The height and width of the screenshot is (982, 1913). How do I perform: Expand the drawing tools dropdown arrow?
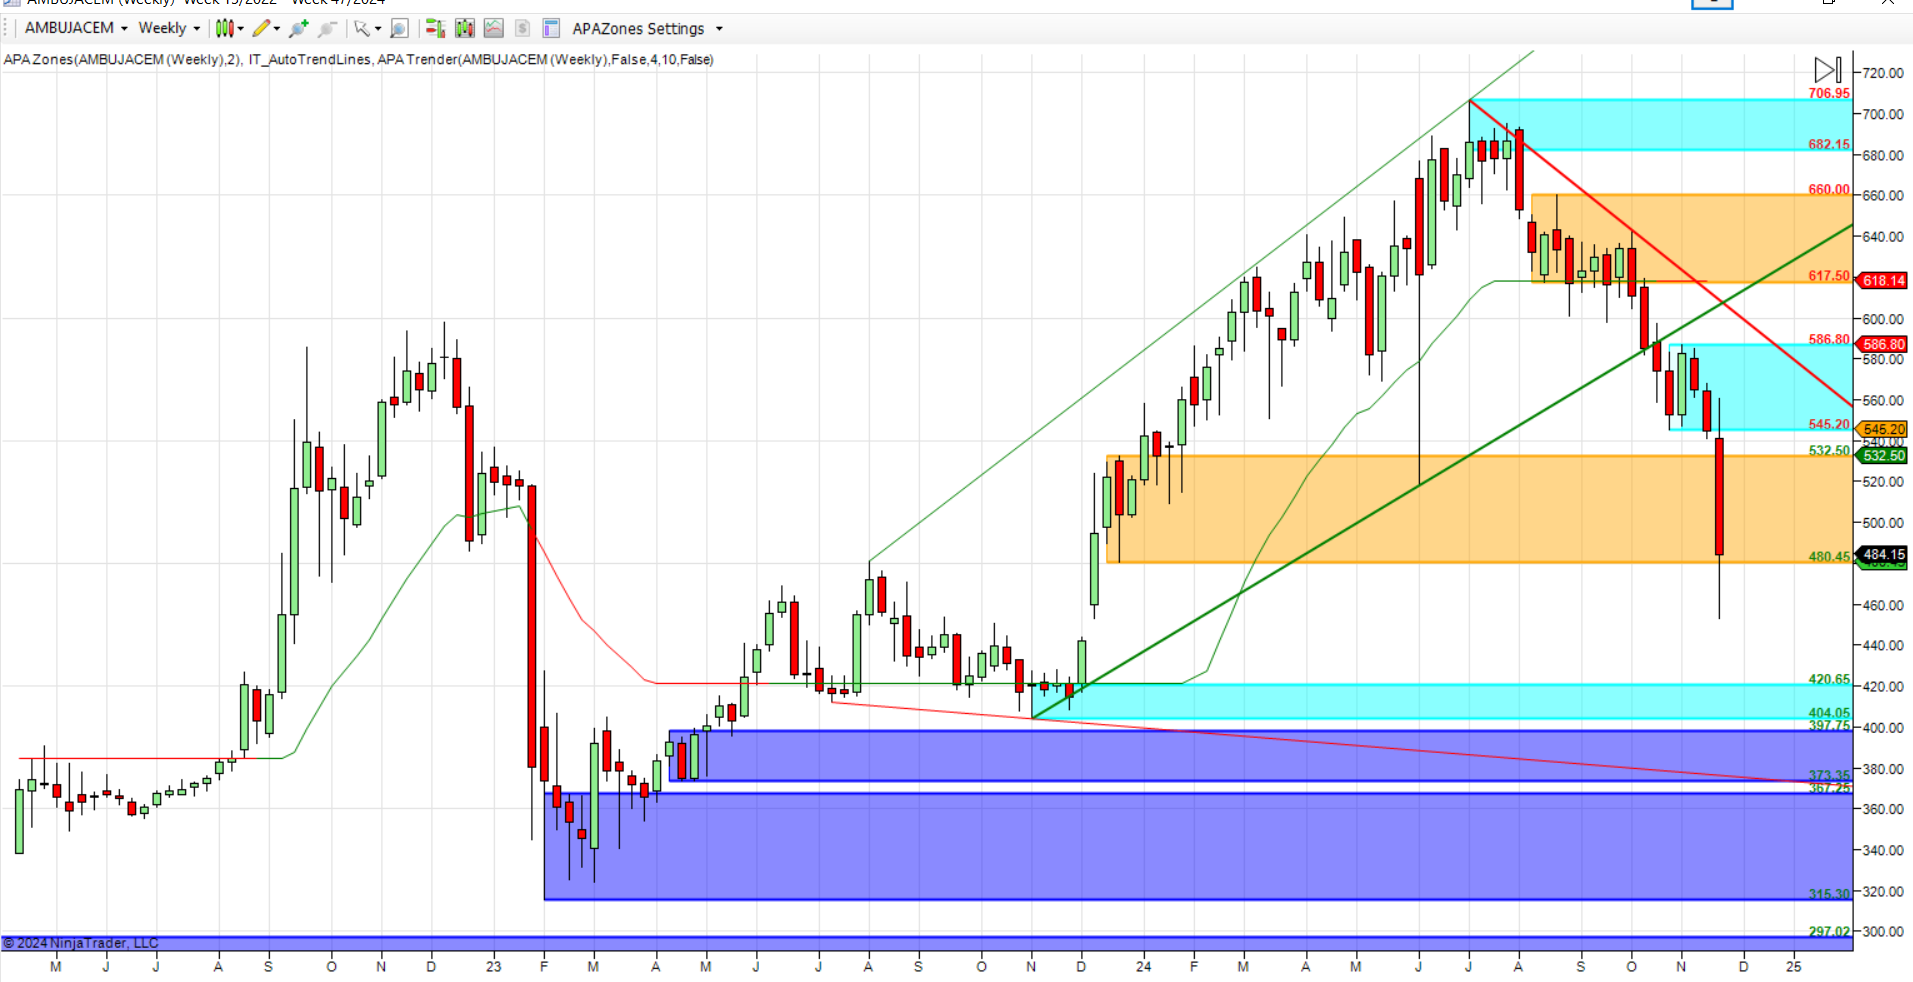point(277,29)
